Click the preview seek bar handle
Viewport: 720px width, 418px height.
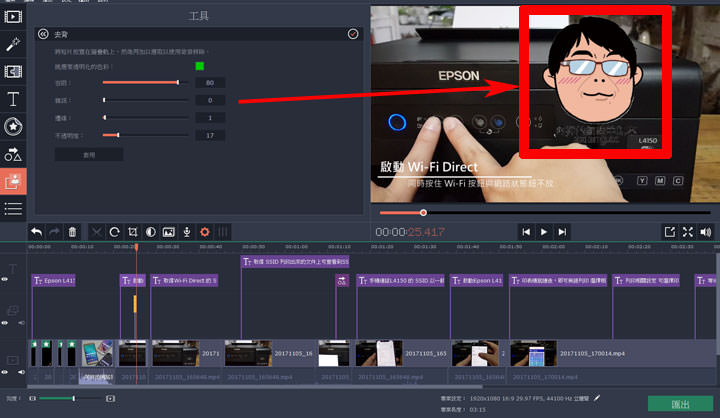[x=423, y=213]
